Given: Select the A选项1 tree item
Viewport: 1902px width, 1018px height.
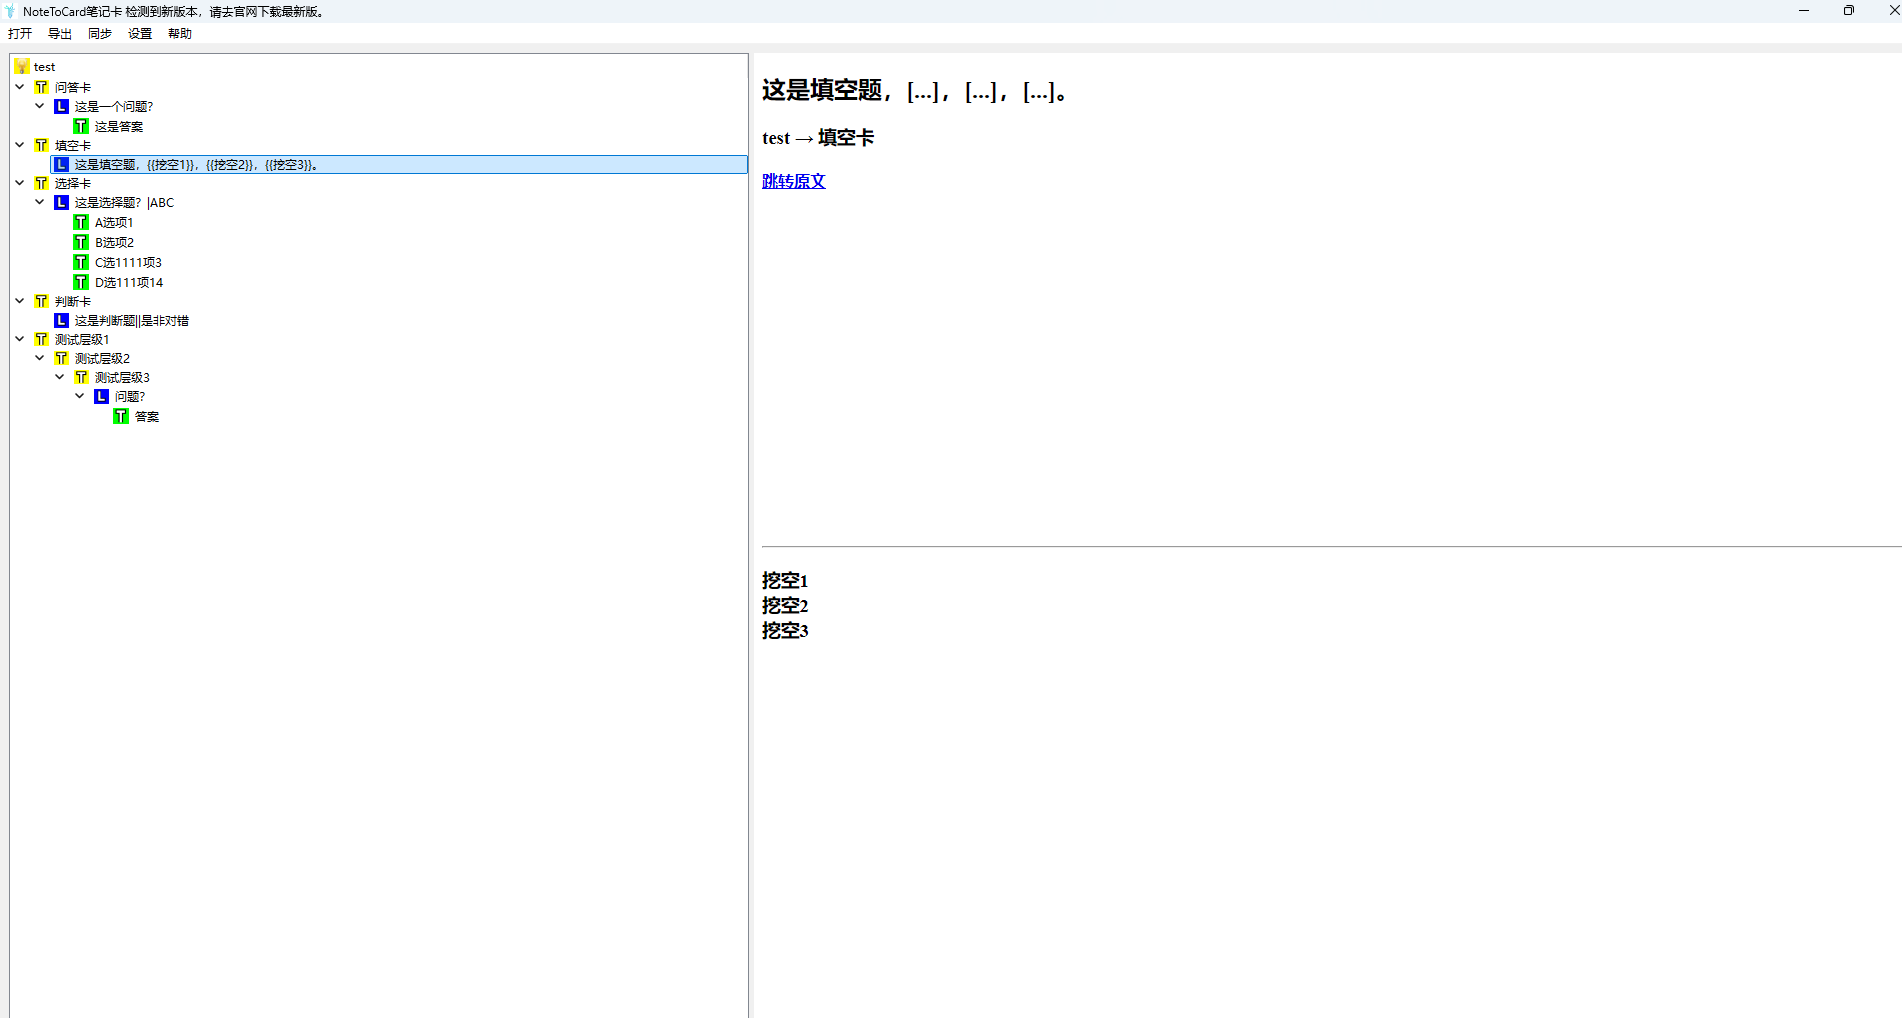Looking at the screenshot, I should tap(114, 222).
